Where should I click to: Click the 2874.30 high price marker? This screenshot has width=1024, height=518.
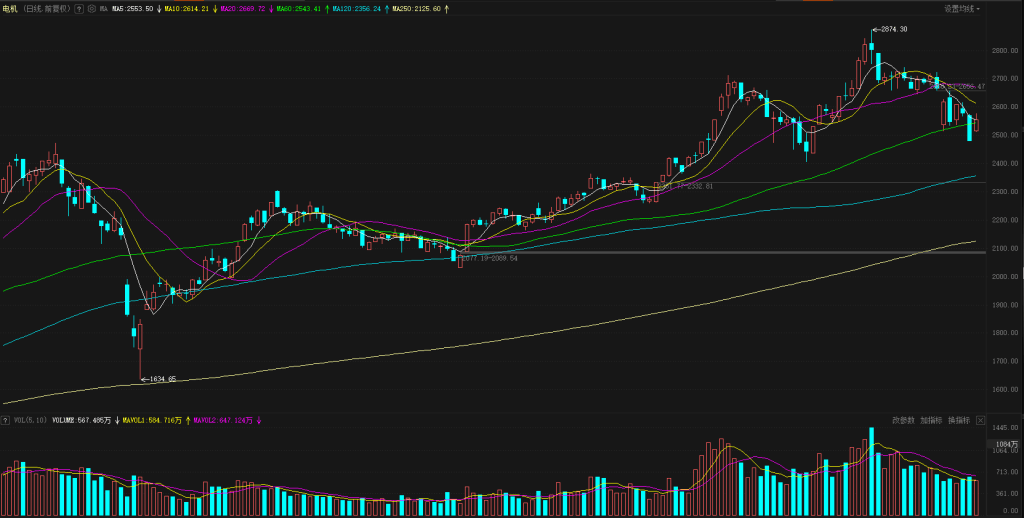(x=893, y=30)
